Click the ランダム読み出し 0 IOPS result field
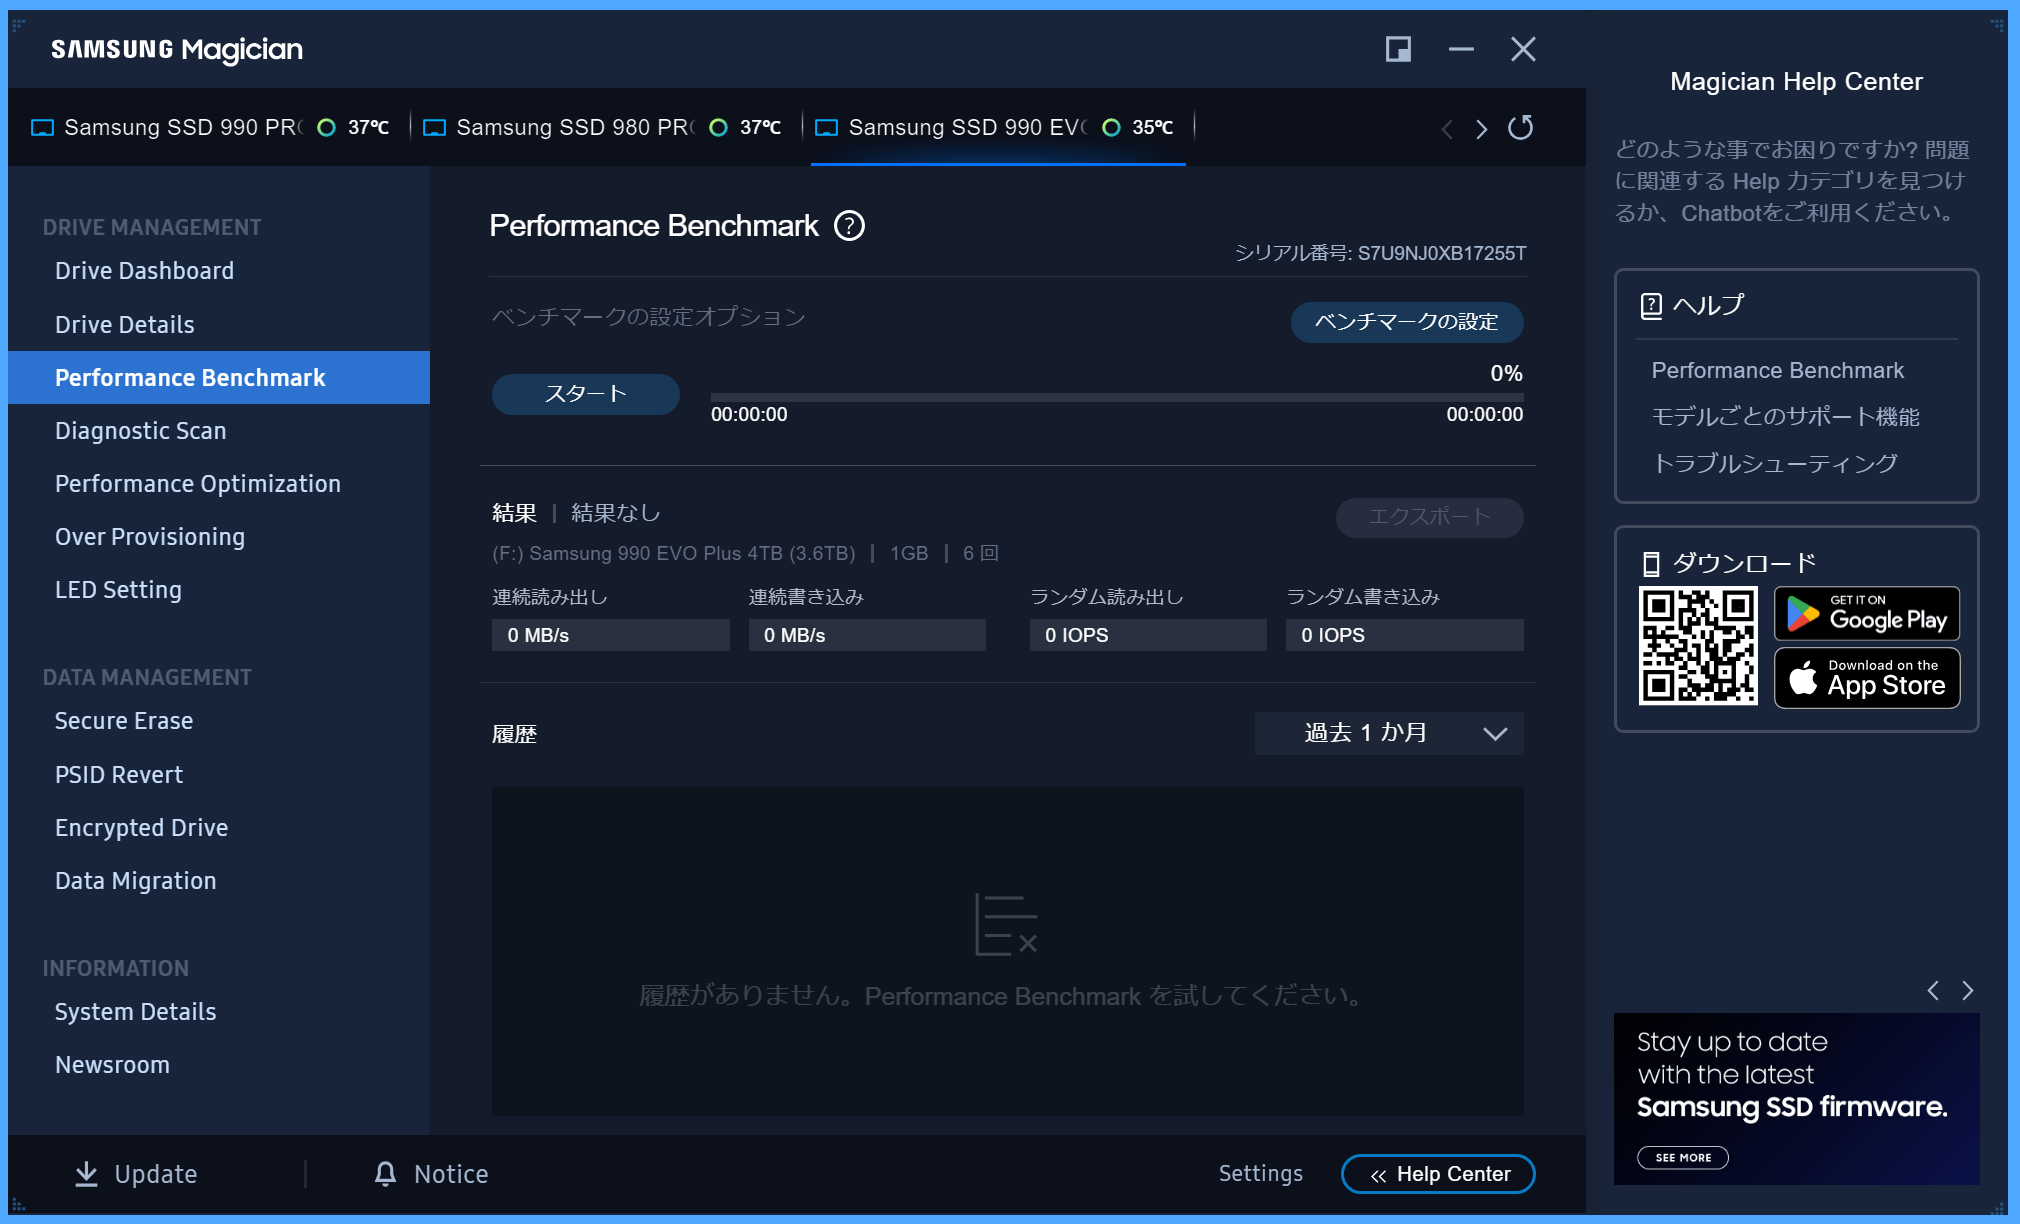Viewport: 2020px width, 1224px height. coord(1148,635)
